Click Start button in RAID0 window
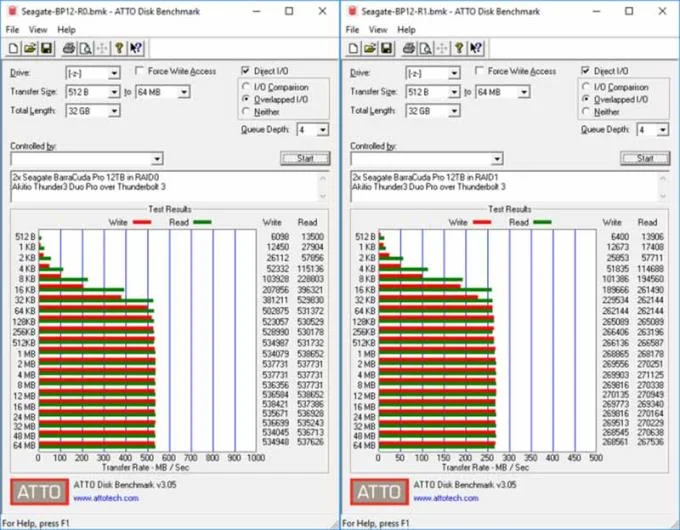The height and width of the screenshot is (530, 680). click(305, 159)
